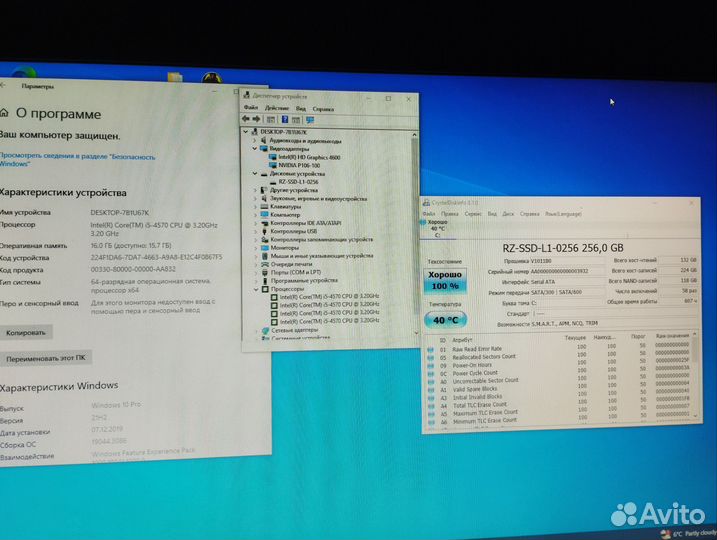
Task: Click the blue Help icon in Device Manager toolbar
Action: coord(284,119)
